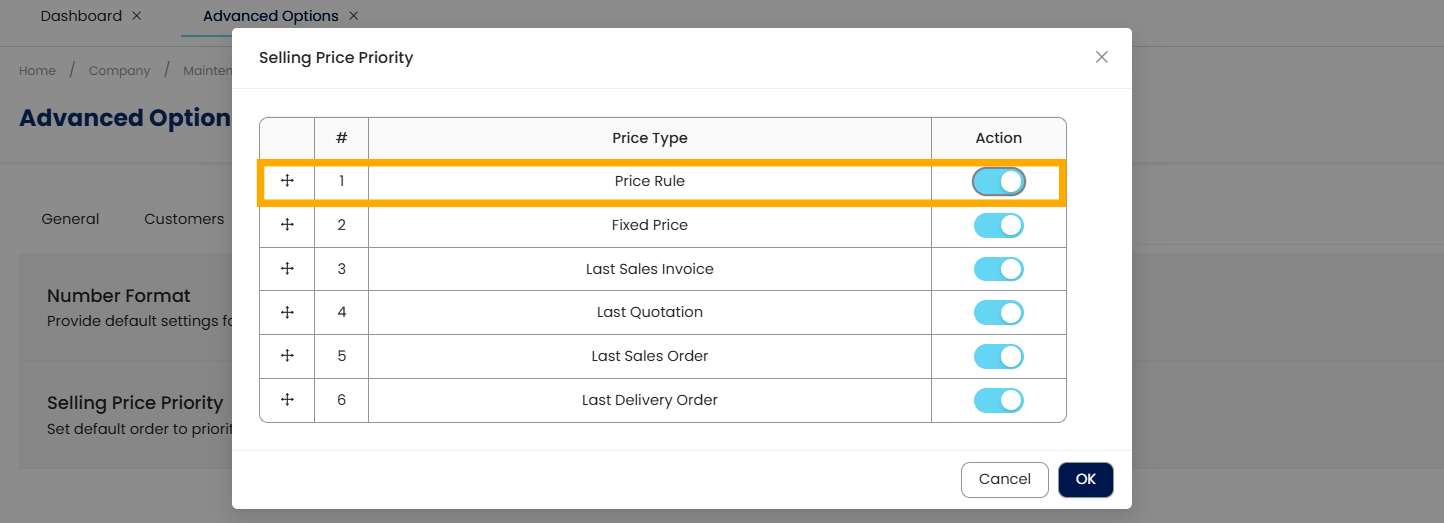The width and height of the screenshot is (1444, 523).
Task: Turn off the Fixed Price toggle
Action: pos(998,225)
